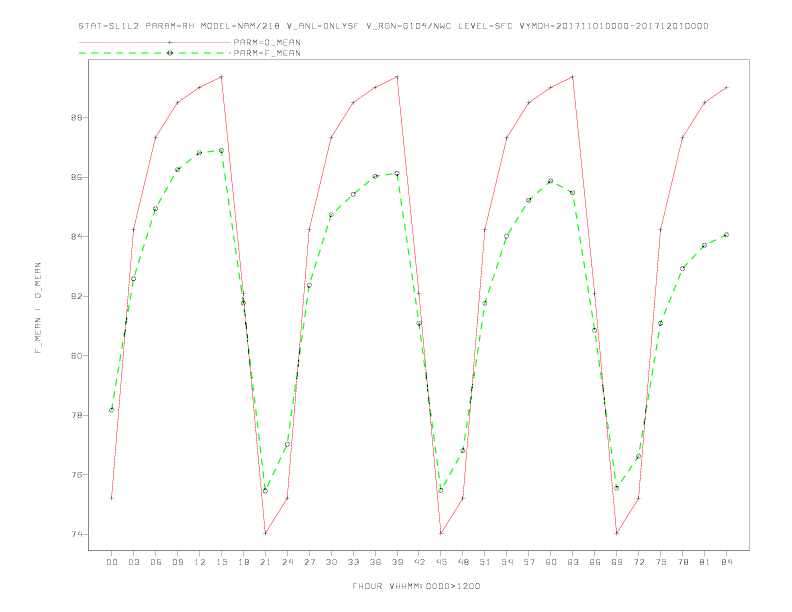Click the green F_MEAN circle marker at hour 45

pos(441,490)
